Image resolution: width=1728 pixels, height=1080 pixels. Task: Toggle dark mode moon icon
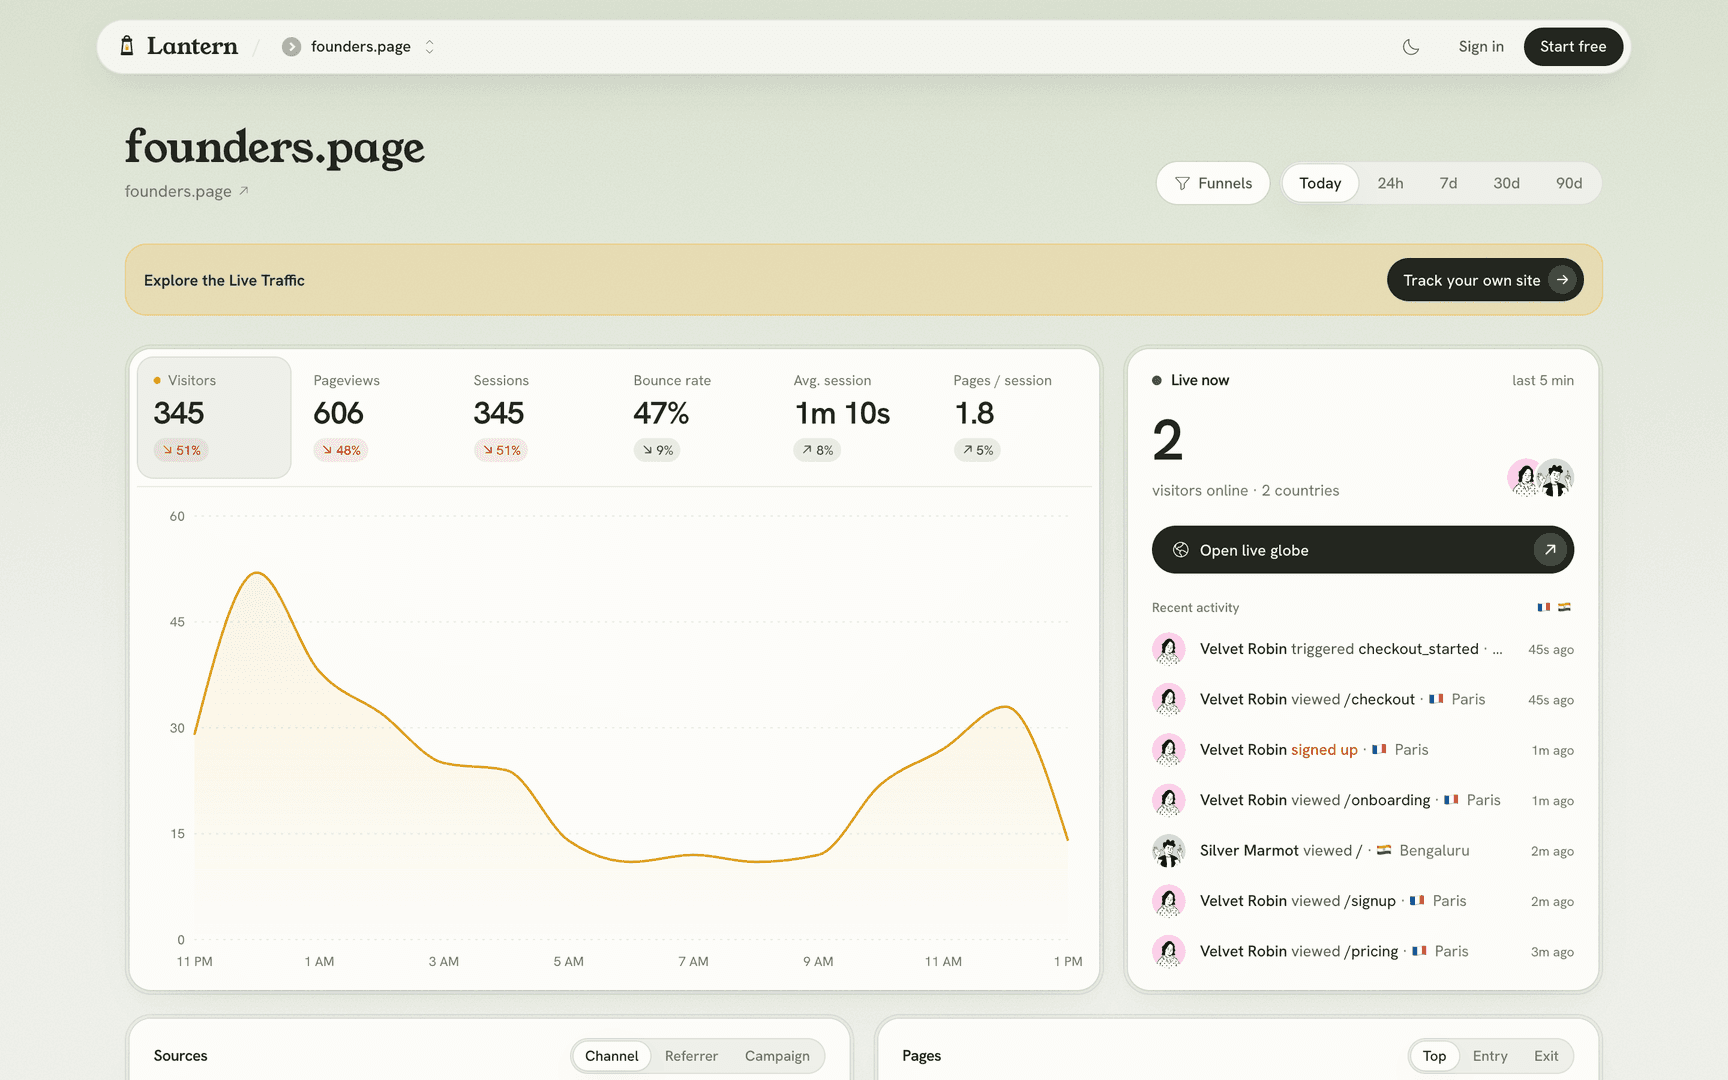pyautogui.click(x=1411, y=47)
